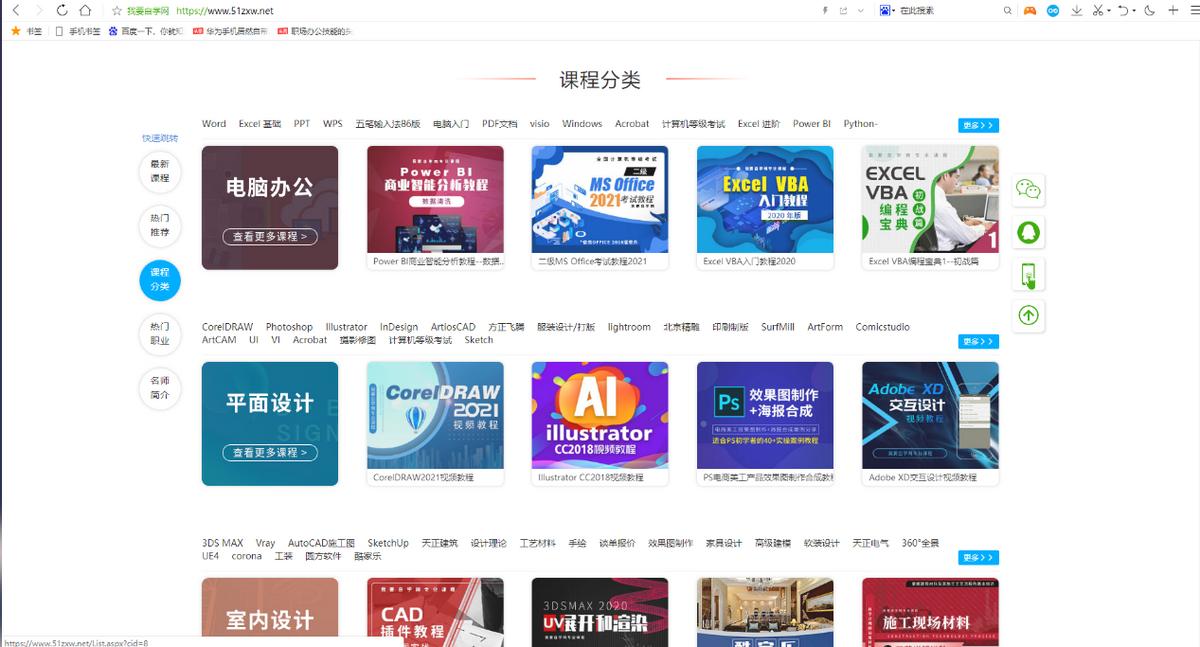Screen dimensions: 1200x647
Task: Open the mobile app icon in sidebar
Action: click(x=1028, y=274)
